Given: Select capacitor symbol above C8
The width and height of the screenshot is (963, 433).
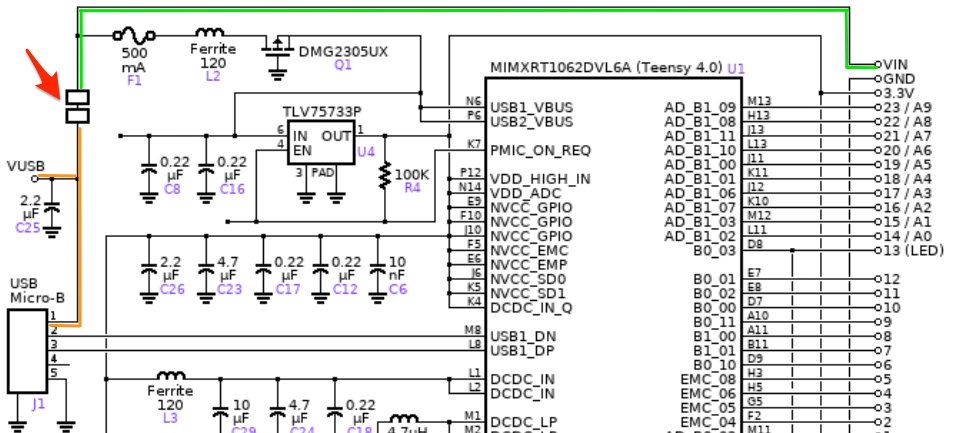Looking at the screenshot, I should (x=148, y=170).
